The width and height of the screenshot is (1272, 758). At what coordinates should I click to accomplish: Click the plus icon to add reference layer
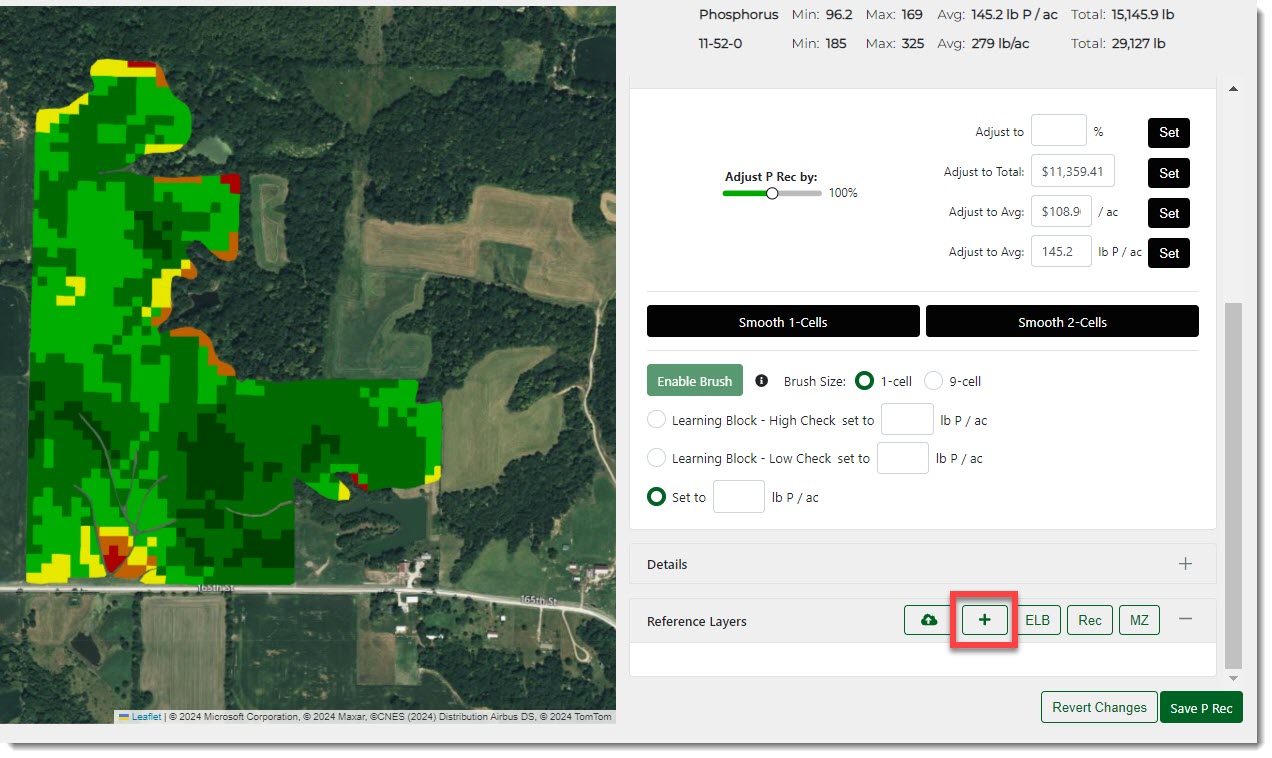point(984,620)
